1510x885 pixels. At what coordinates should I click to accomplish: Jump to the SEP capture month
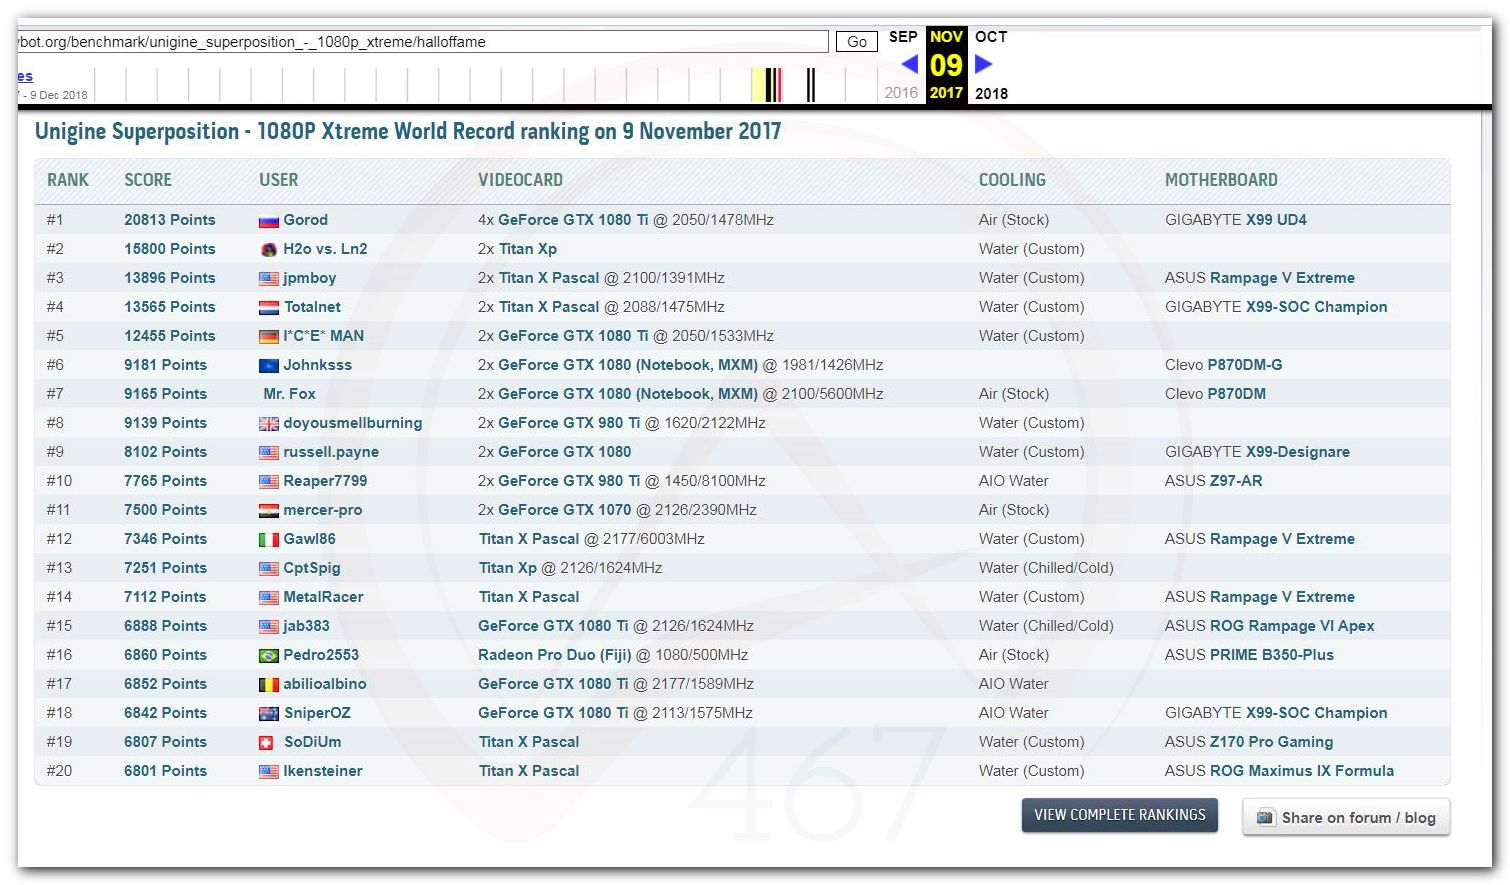903,37
